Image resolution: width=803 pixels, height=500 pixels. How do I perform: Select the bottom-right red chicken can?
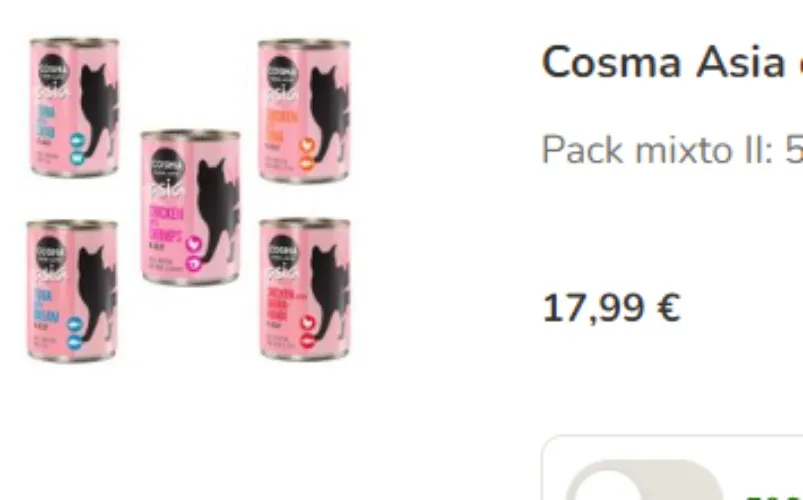305,289
